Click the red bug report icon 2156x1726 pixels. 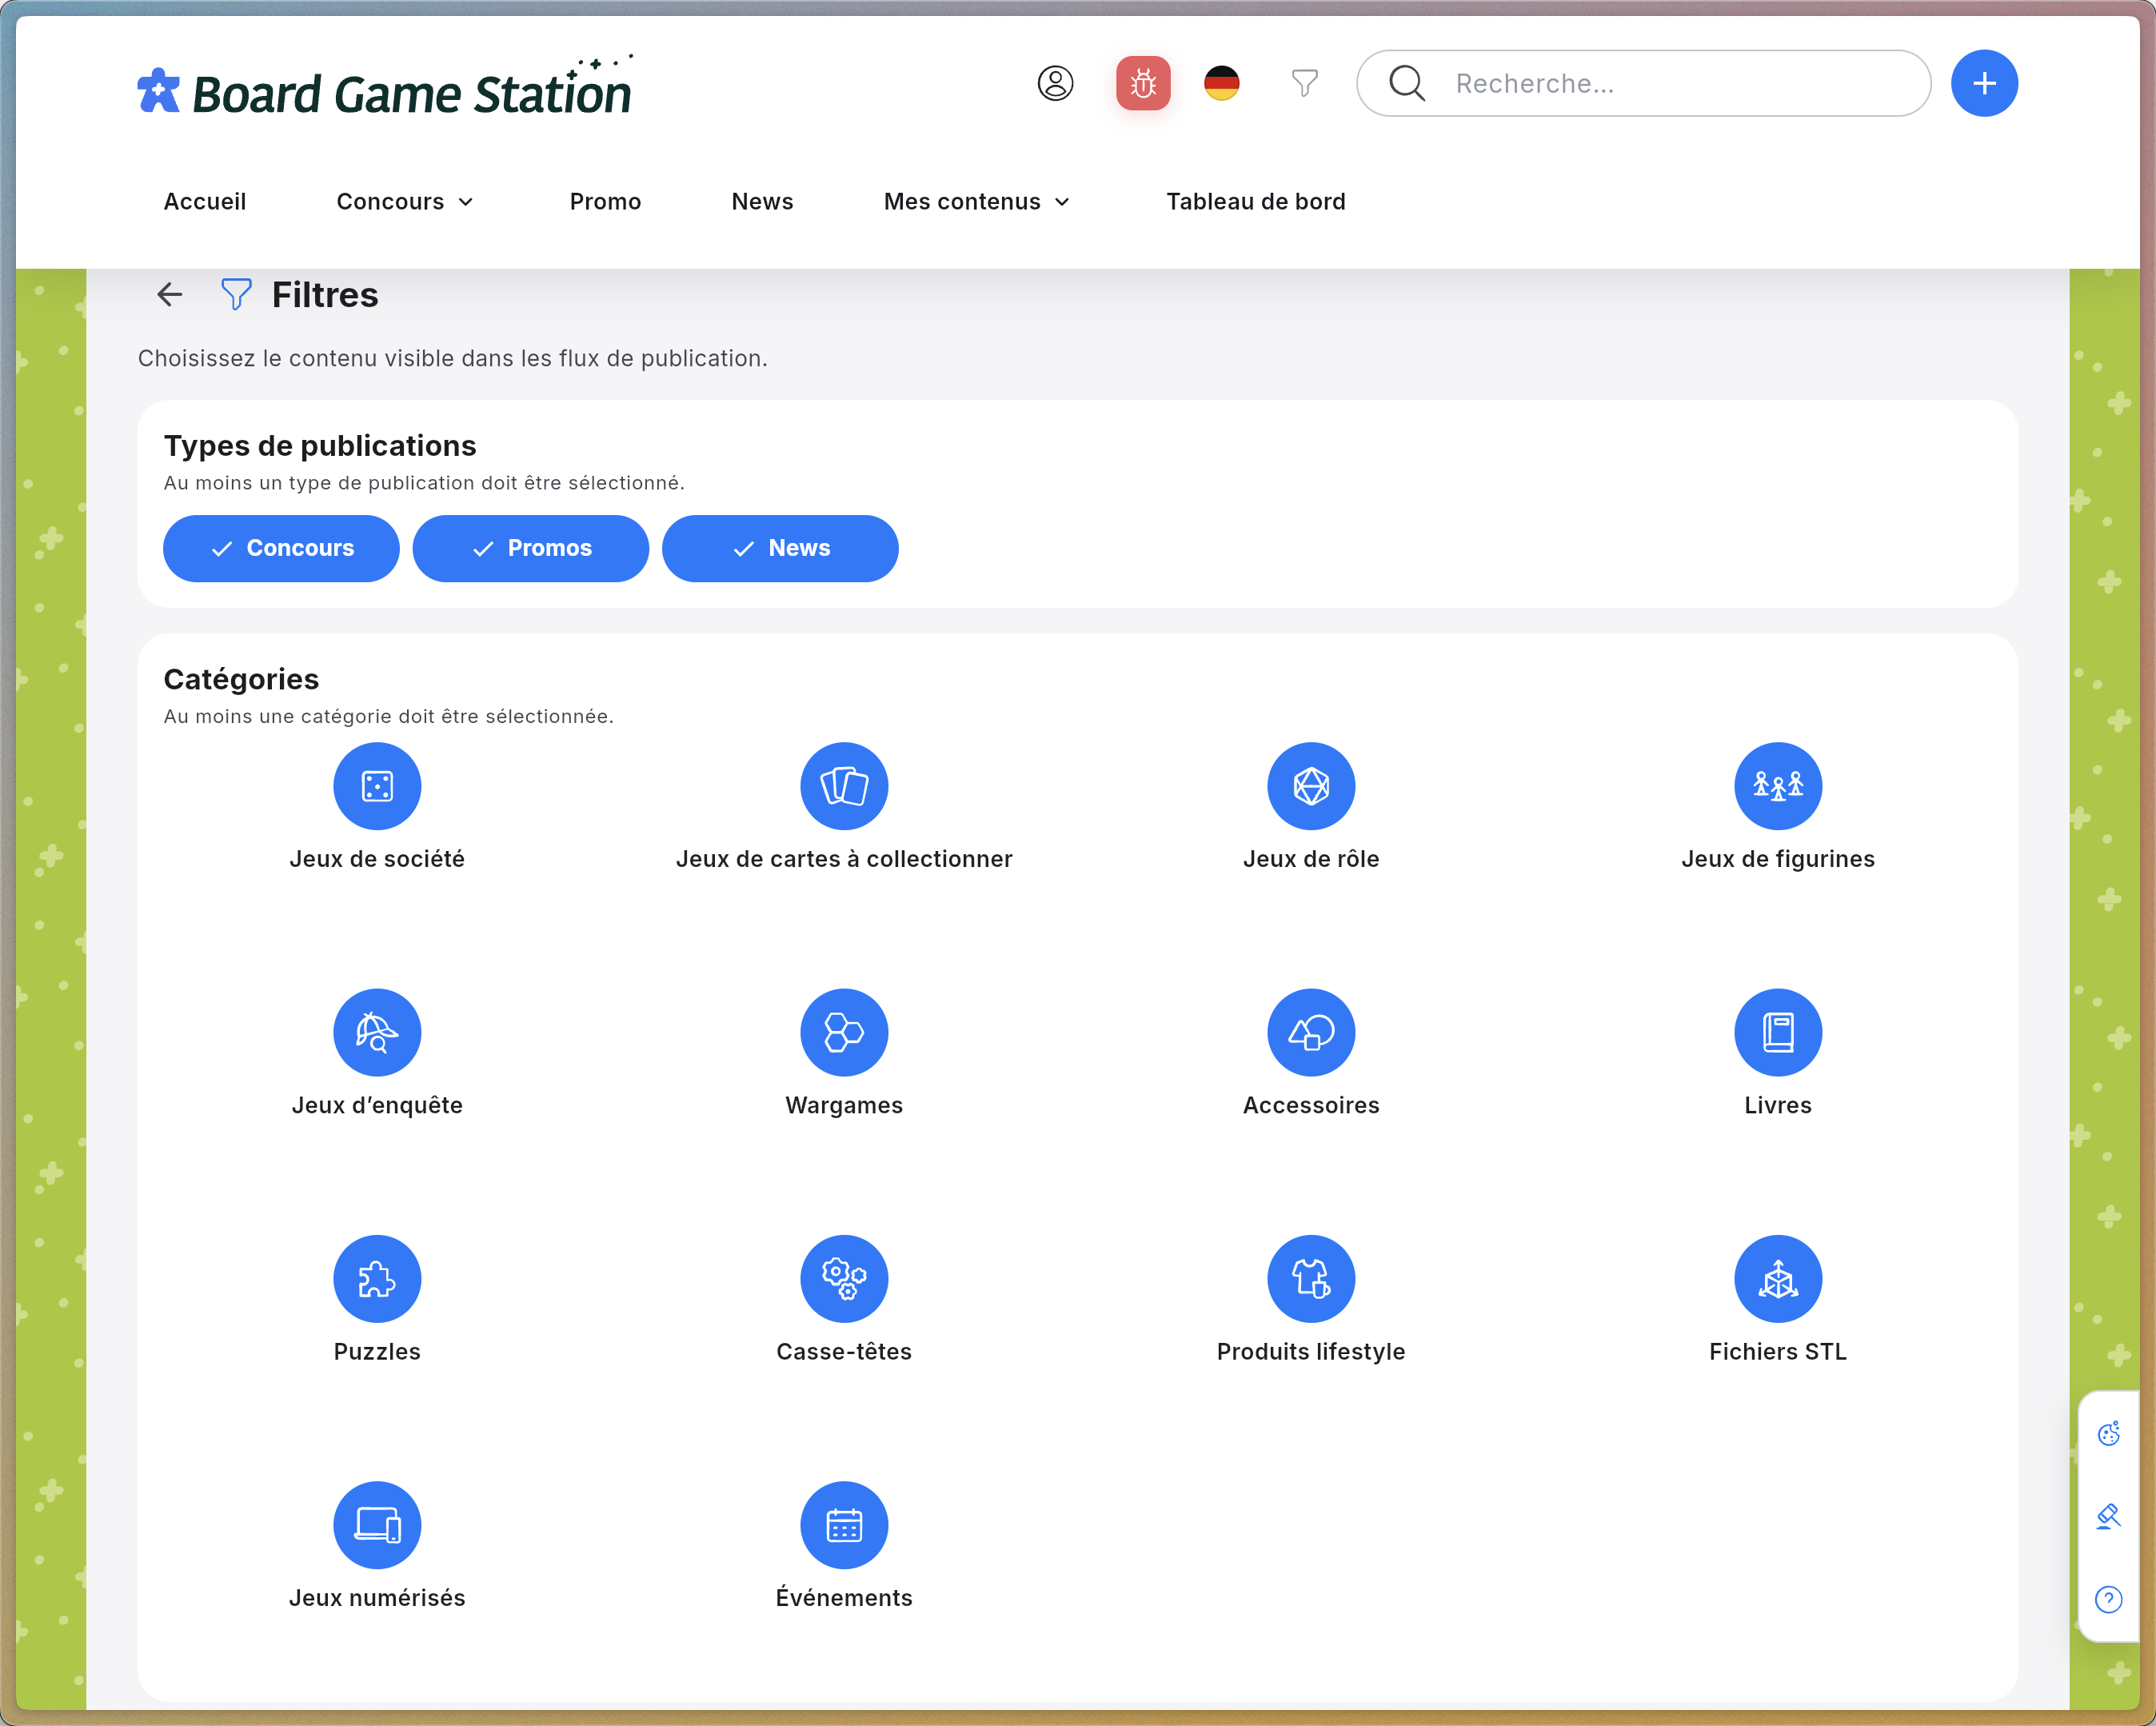click(1143, 83)
